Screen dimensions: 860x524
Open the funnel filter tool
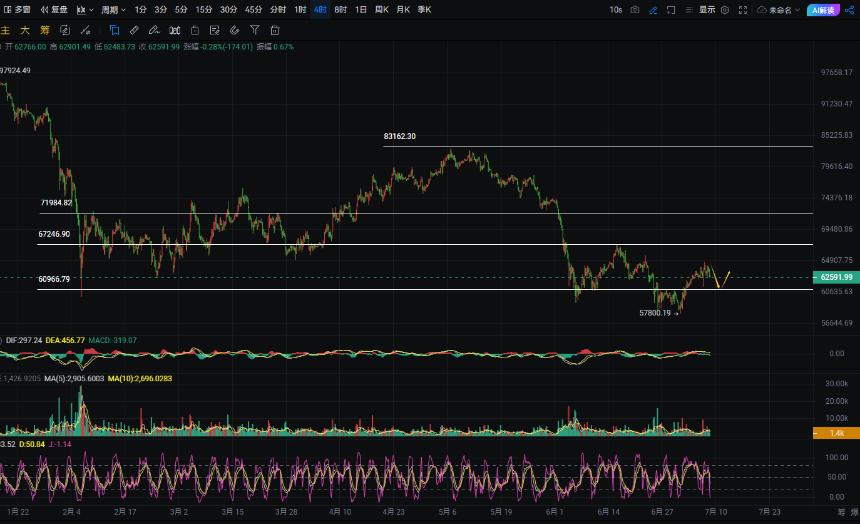(x=254, y=30)
